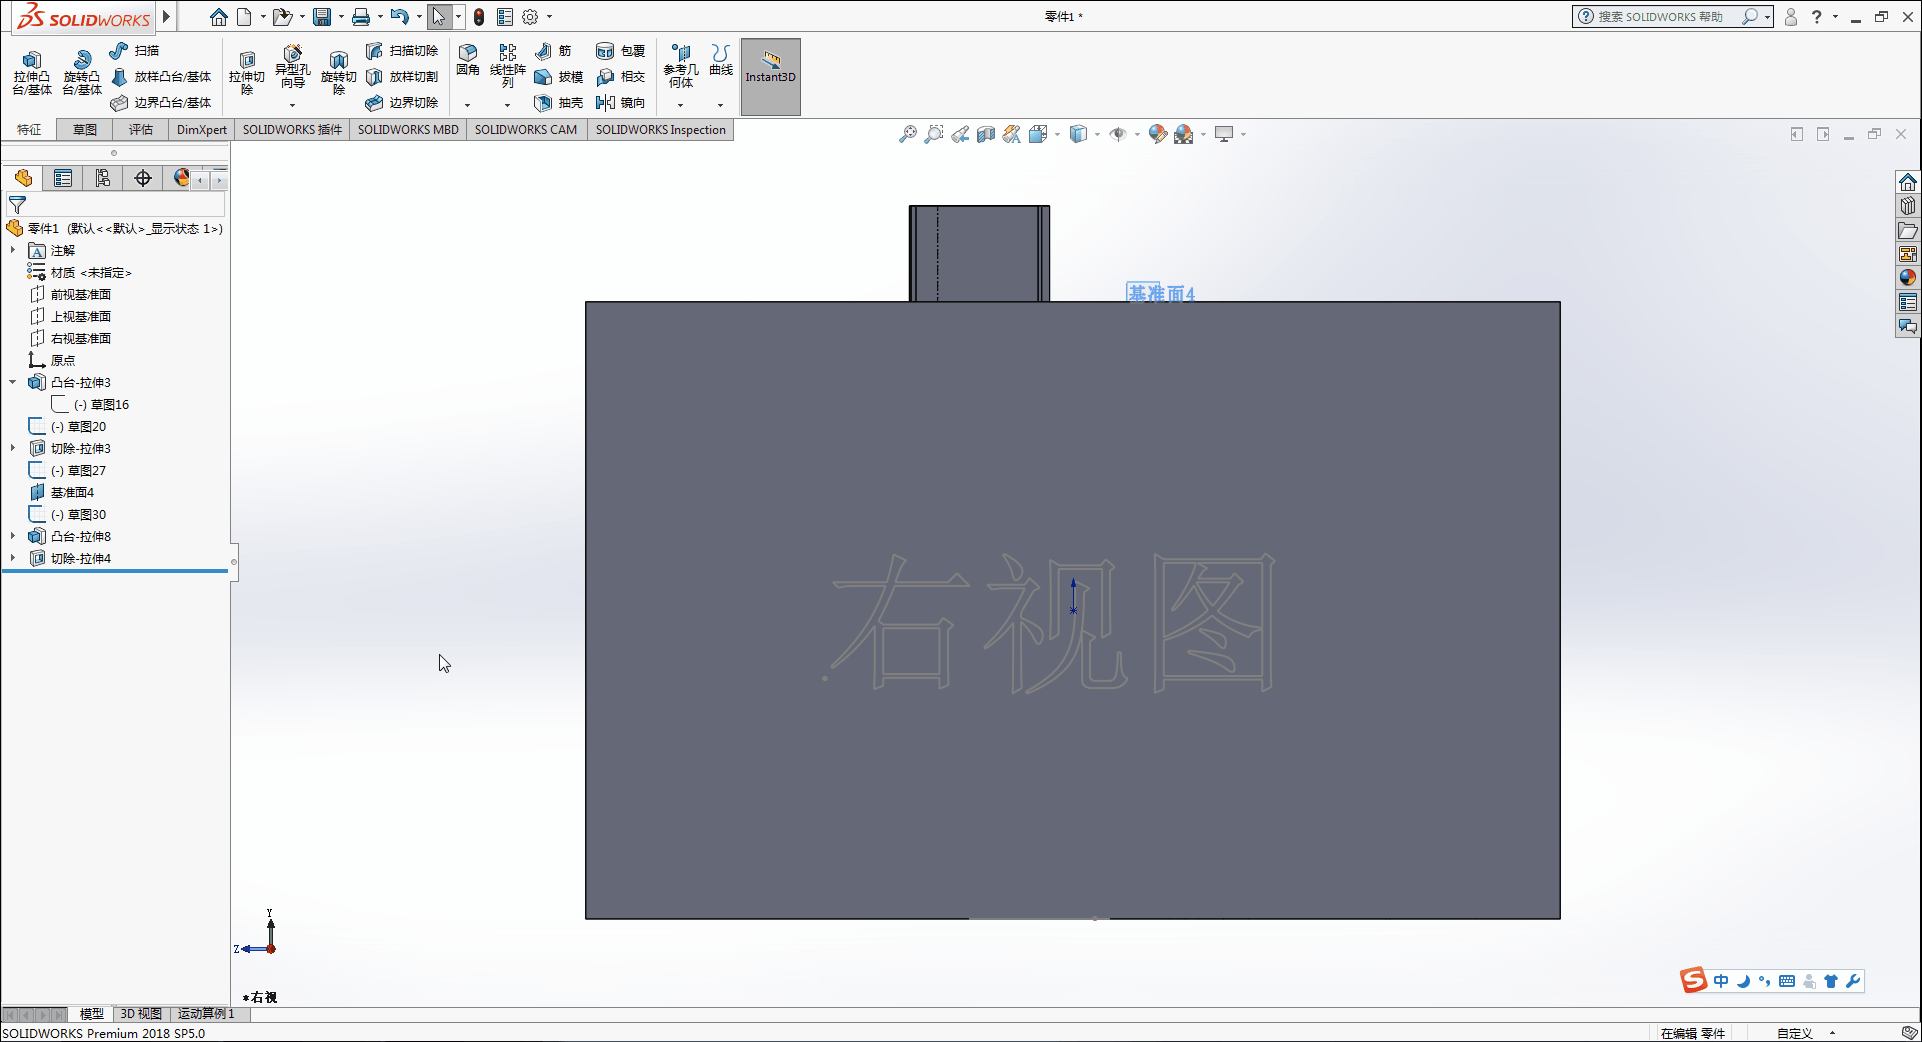Switch to the DimXpert ribbon tab

pos(202,130)
